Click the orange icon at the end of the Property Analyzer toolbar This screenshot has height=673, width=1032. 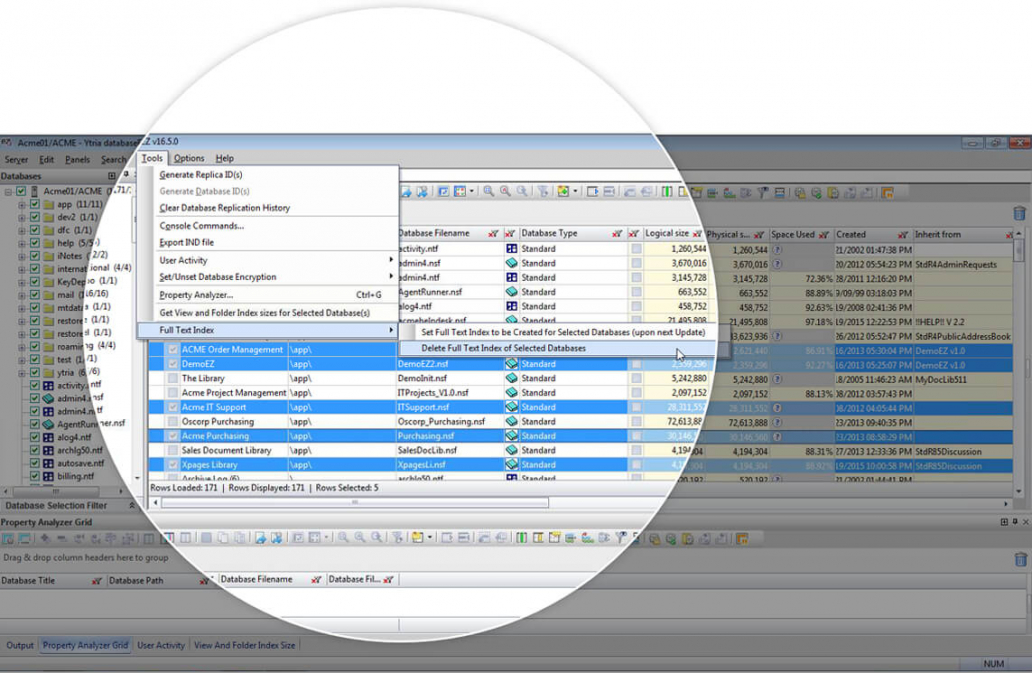point(742,539)
